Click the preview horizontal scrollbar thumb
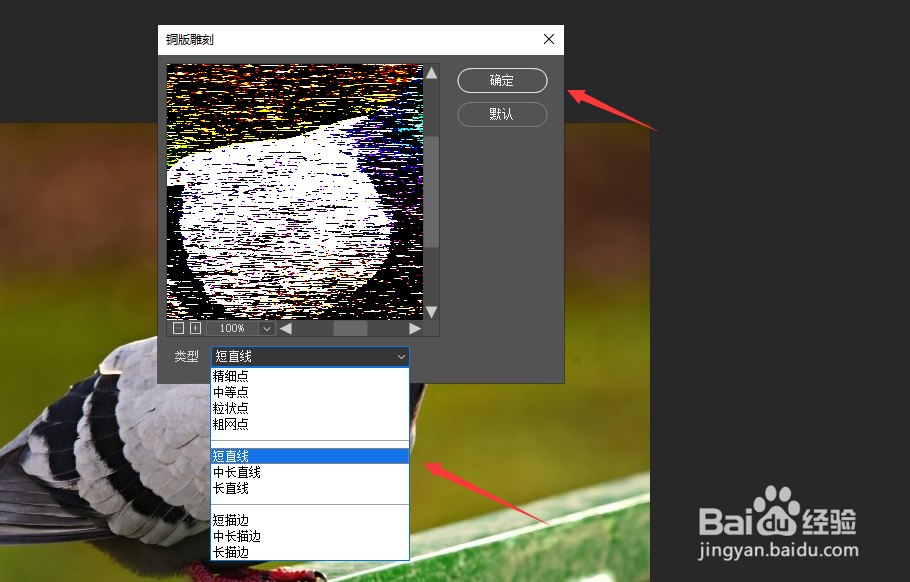This screenshot has height=582, width=910. (350, 328)
